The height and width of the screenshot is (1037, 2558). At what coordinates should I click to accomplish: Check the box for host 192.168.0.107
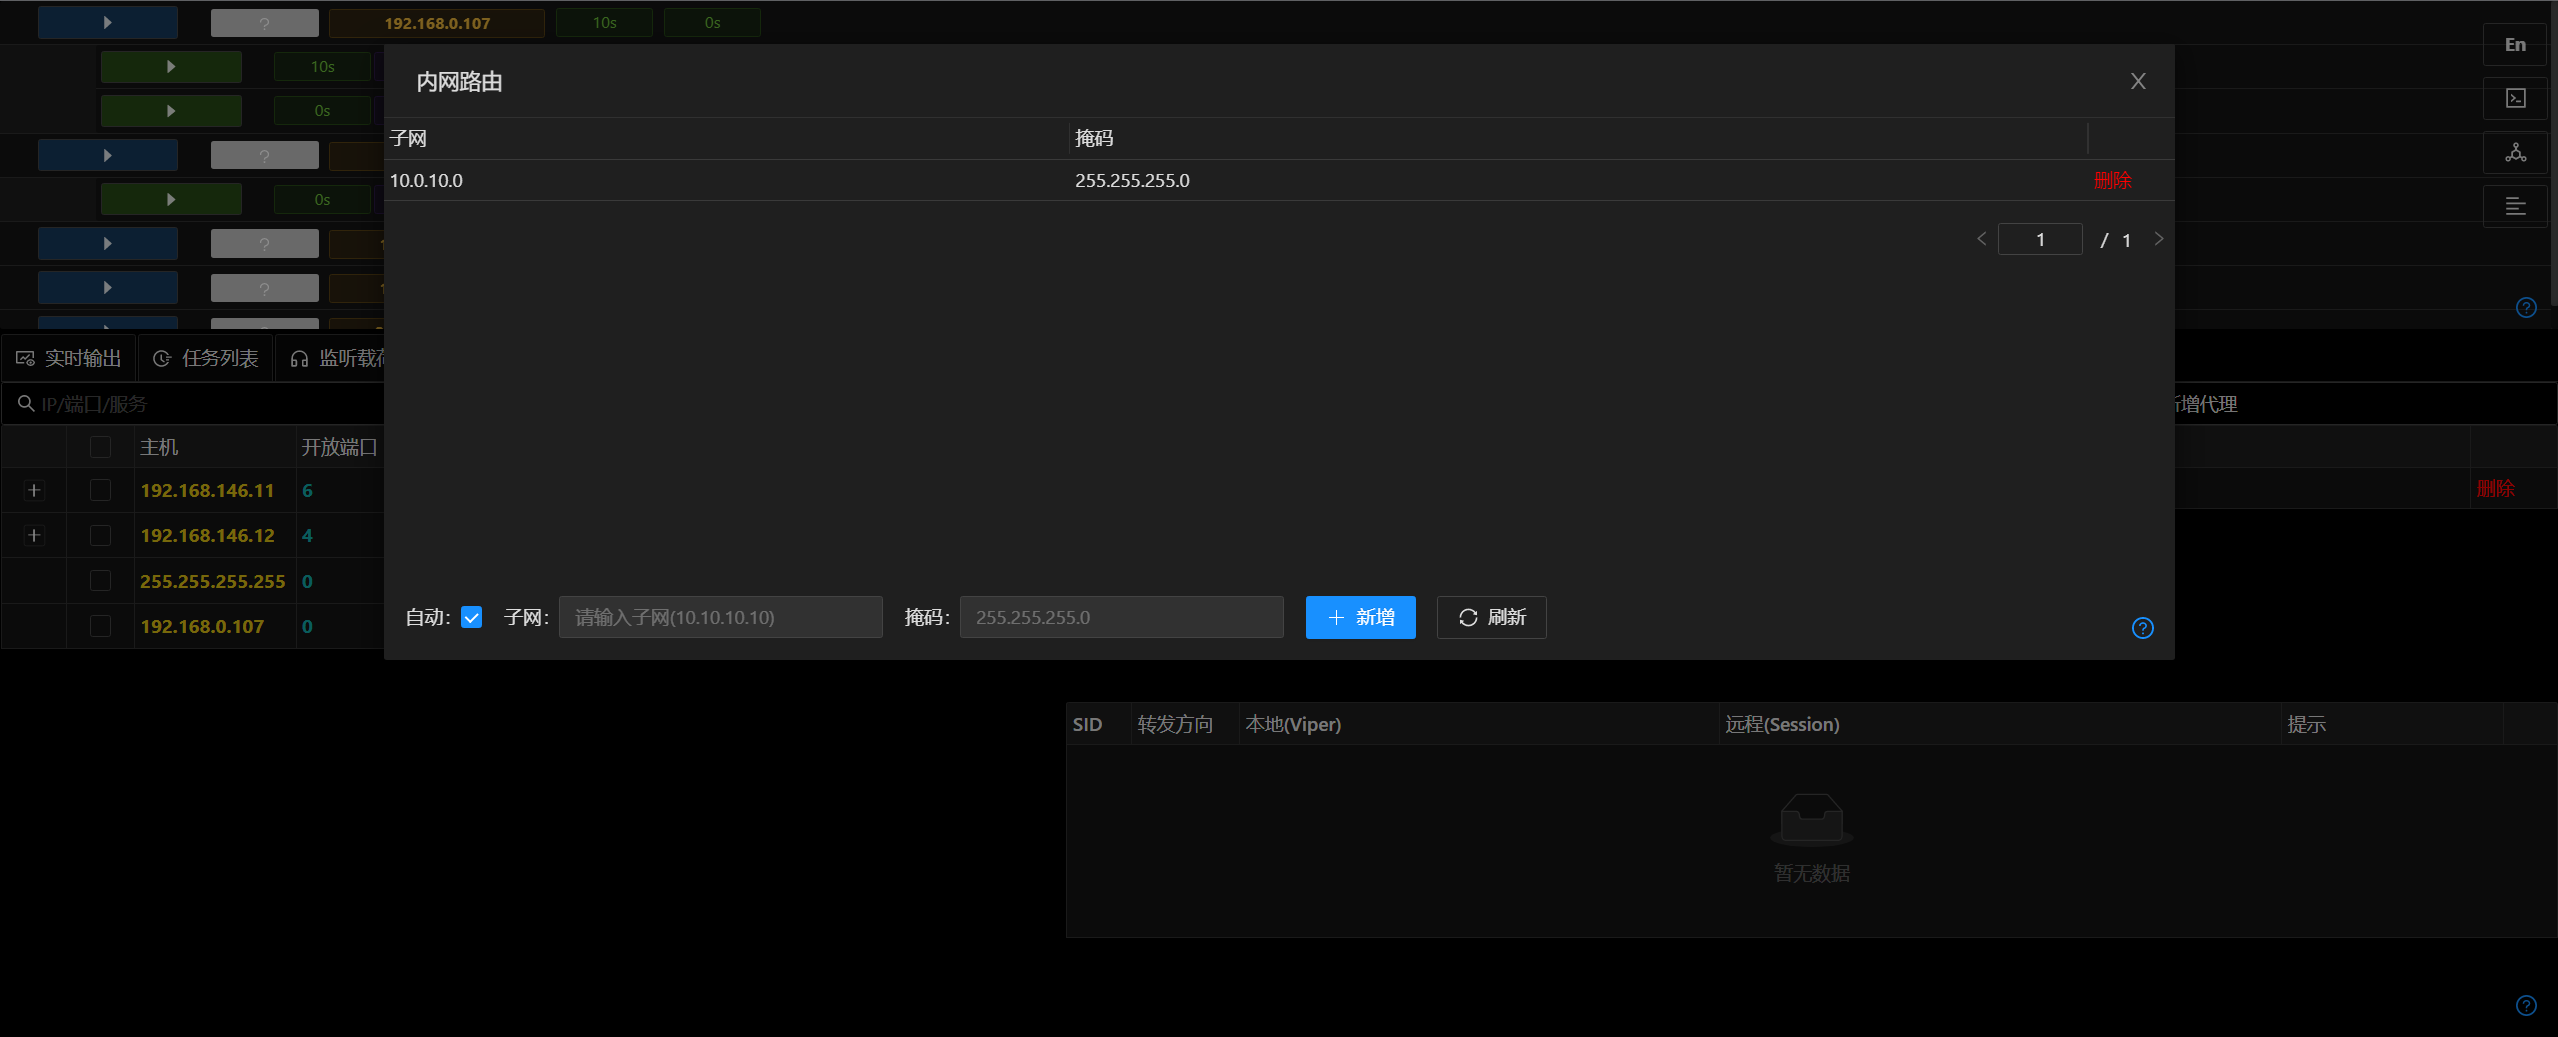(100, 626)
